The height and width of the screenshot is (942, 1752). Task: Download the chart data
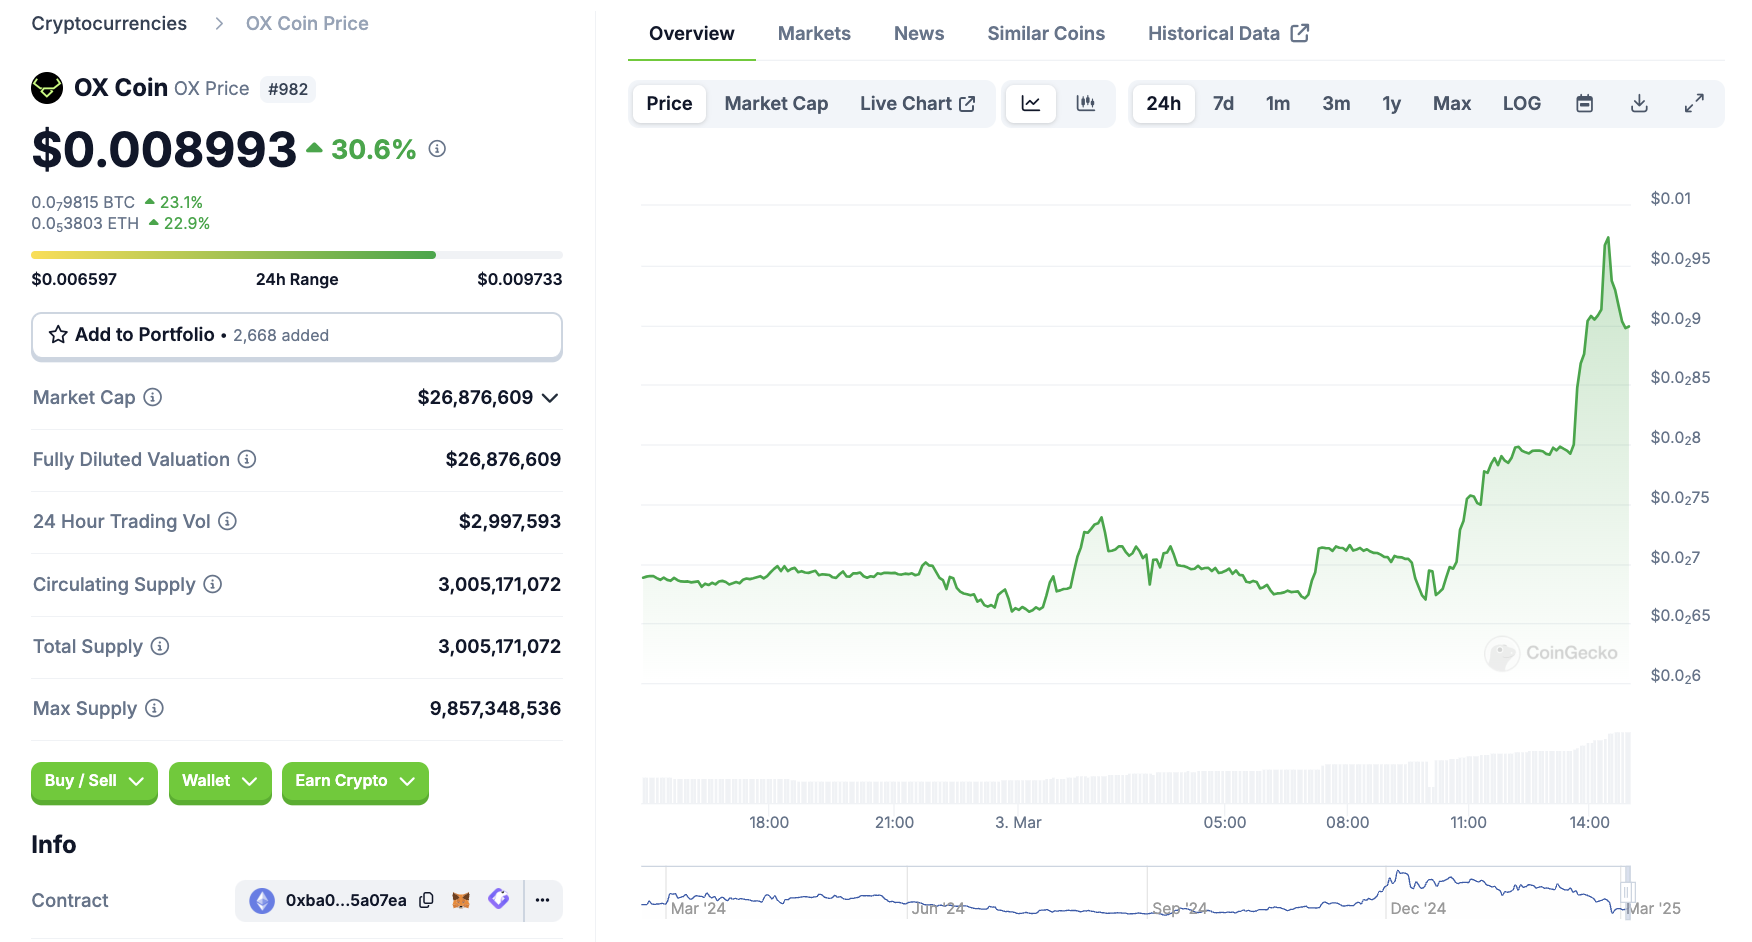(1639, 104)
